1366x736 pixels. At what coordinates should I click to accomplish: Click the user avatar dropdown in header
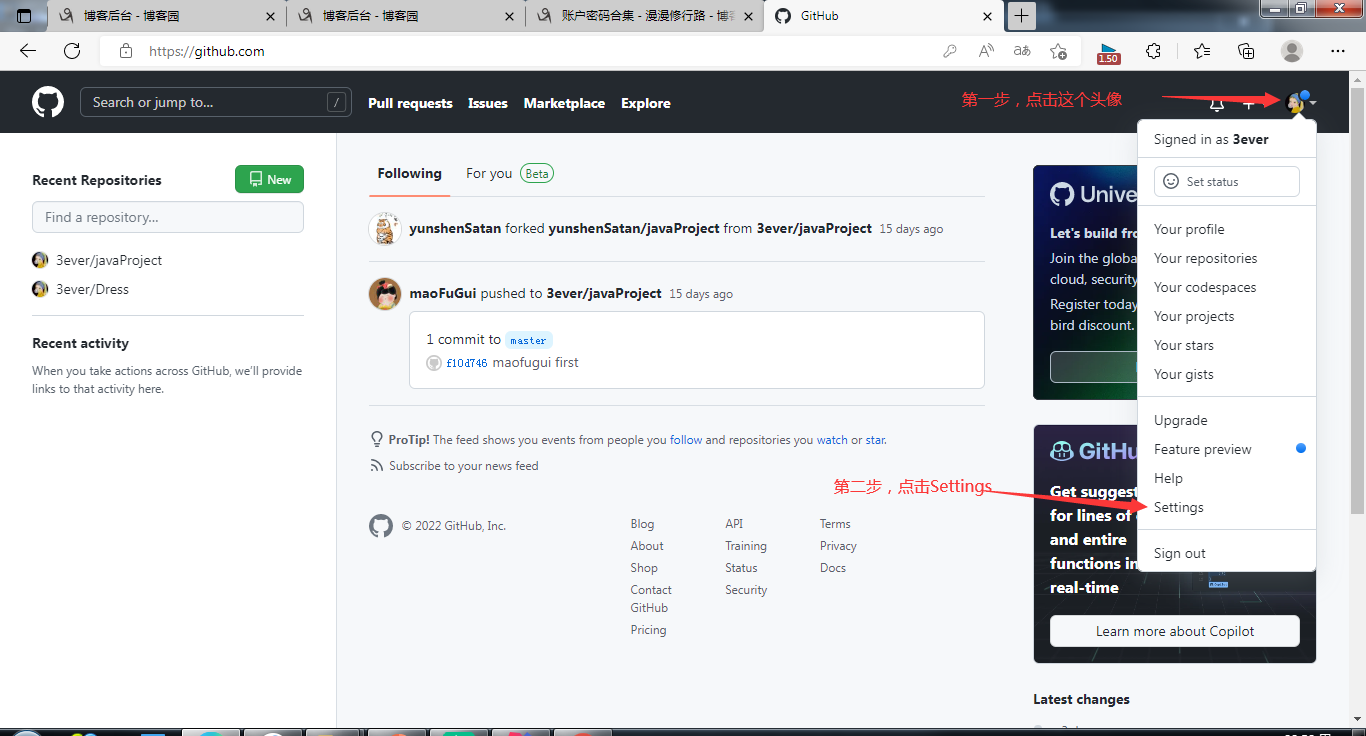(1301, 102)
